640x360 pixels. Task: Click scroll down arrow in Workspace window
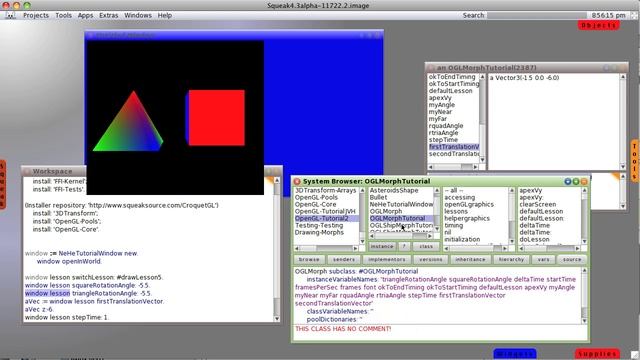coord(277,319)
